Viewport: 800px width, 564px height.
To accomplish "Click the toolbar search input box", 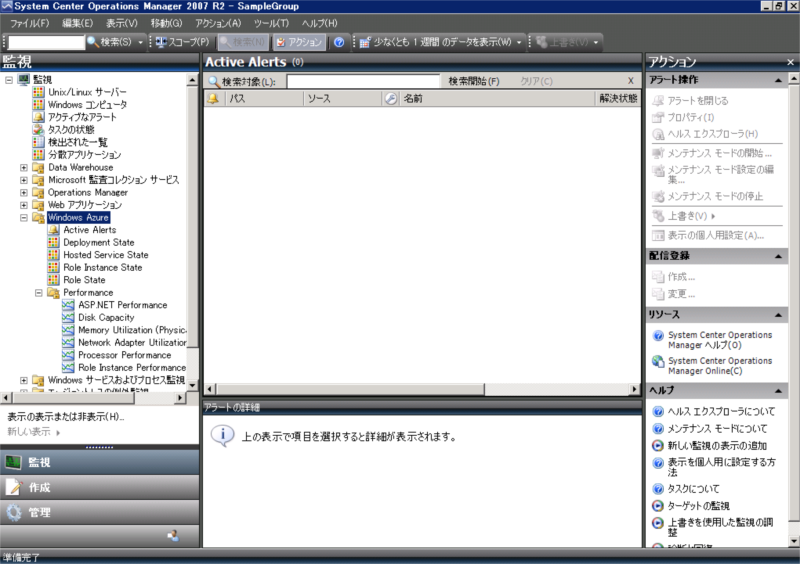I will pos(46,42).
